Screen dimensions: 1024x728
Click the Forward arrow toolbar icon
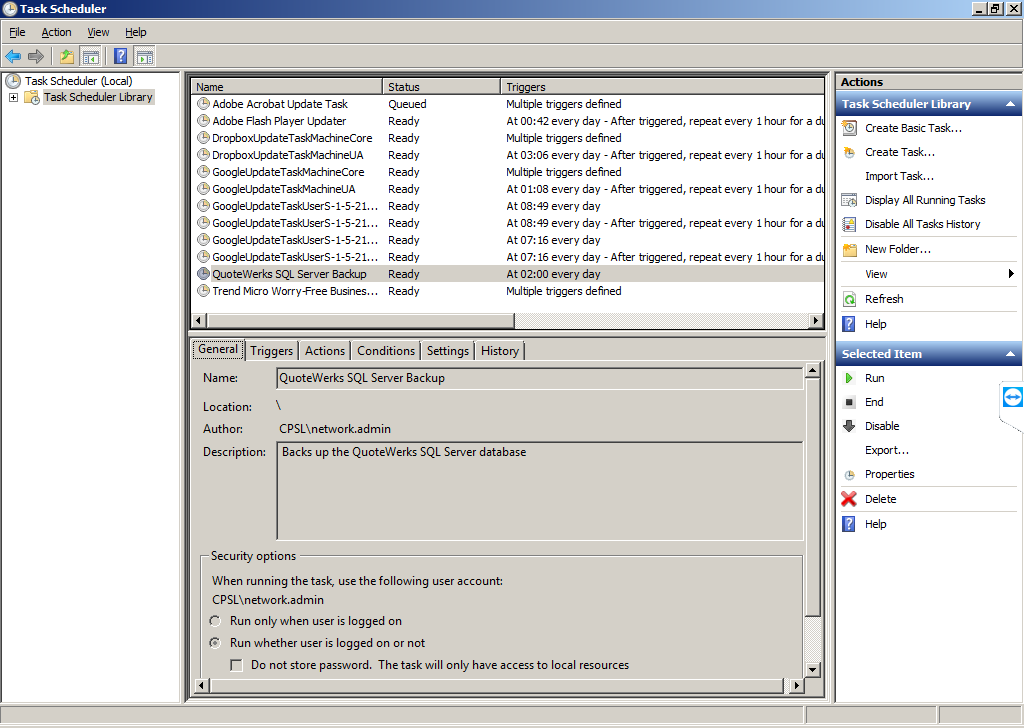coord(36,57)
